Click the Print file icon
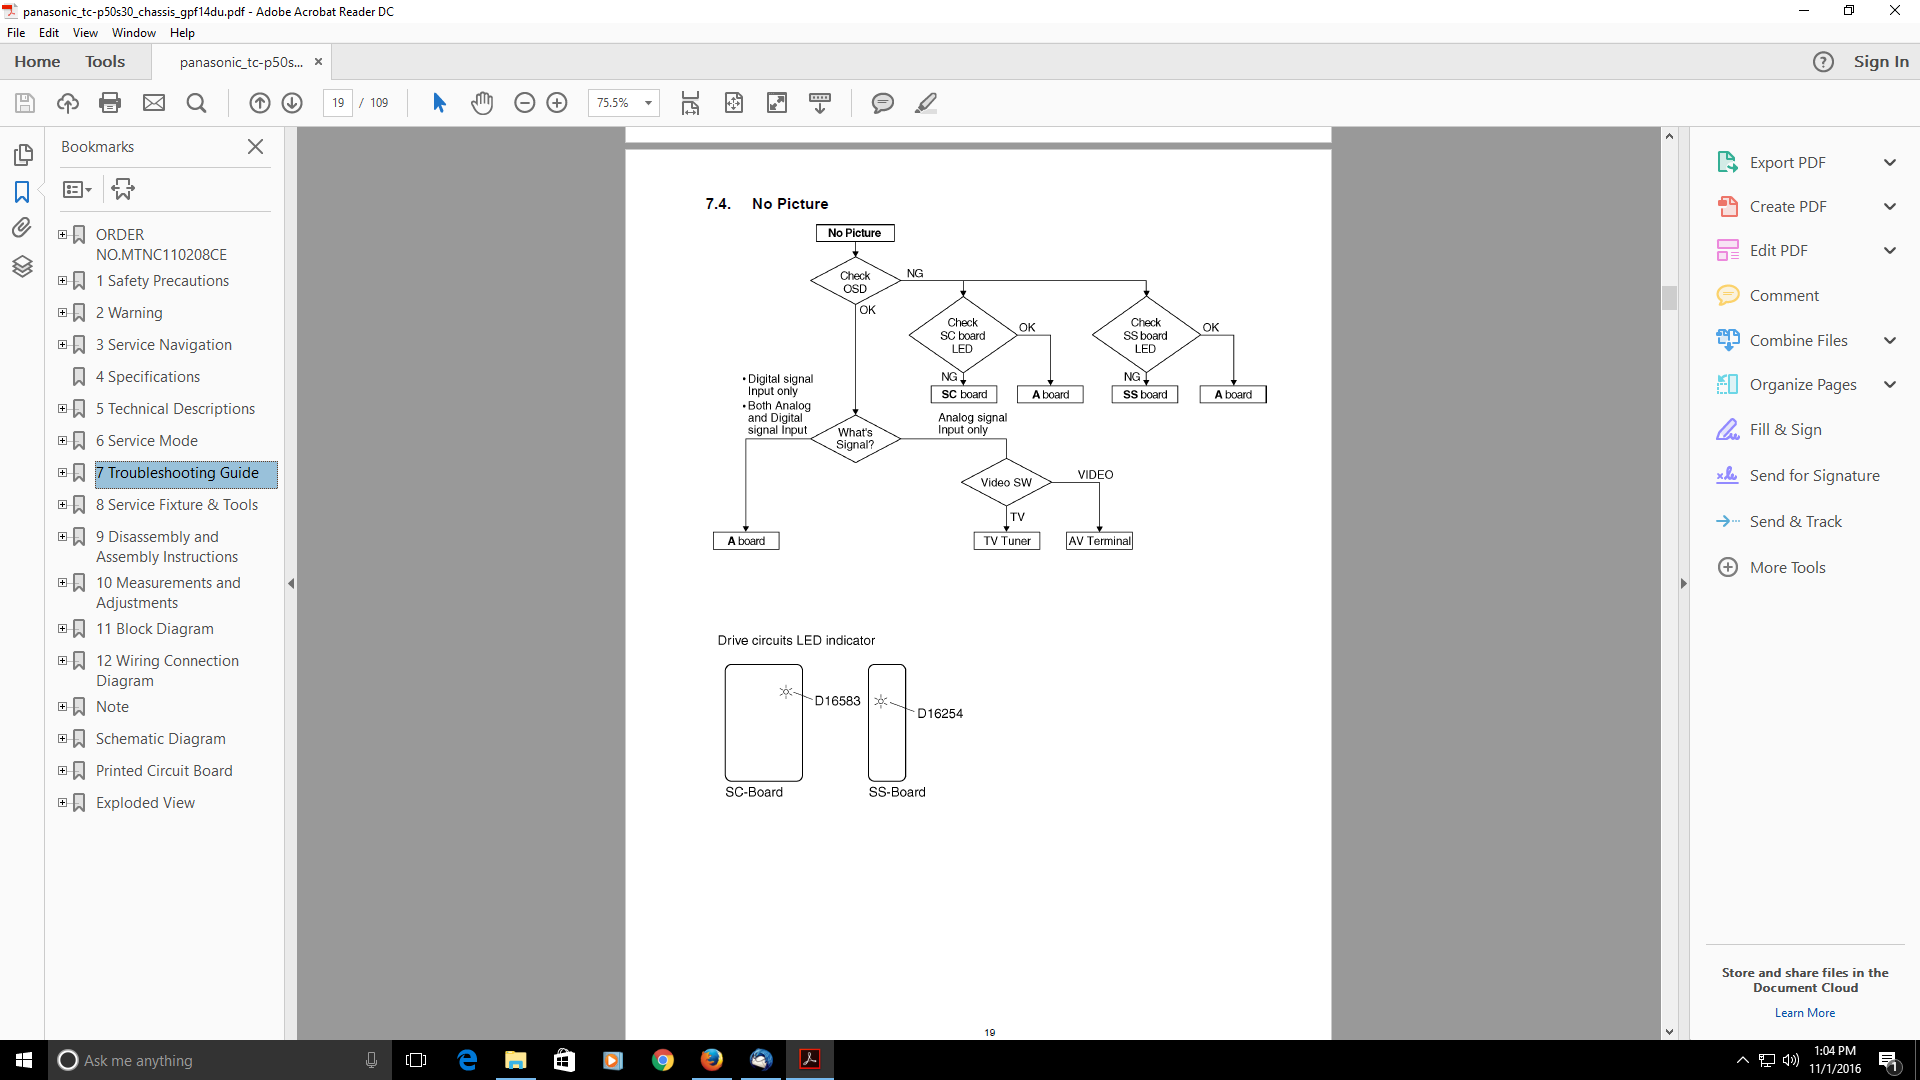Screen dimensions: 1920x1080 tap(110, 103)
